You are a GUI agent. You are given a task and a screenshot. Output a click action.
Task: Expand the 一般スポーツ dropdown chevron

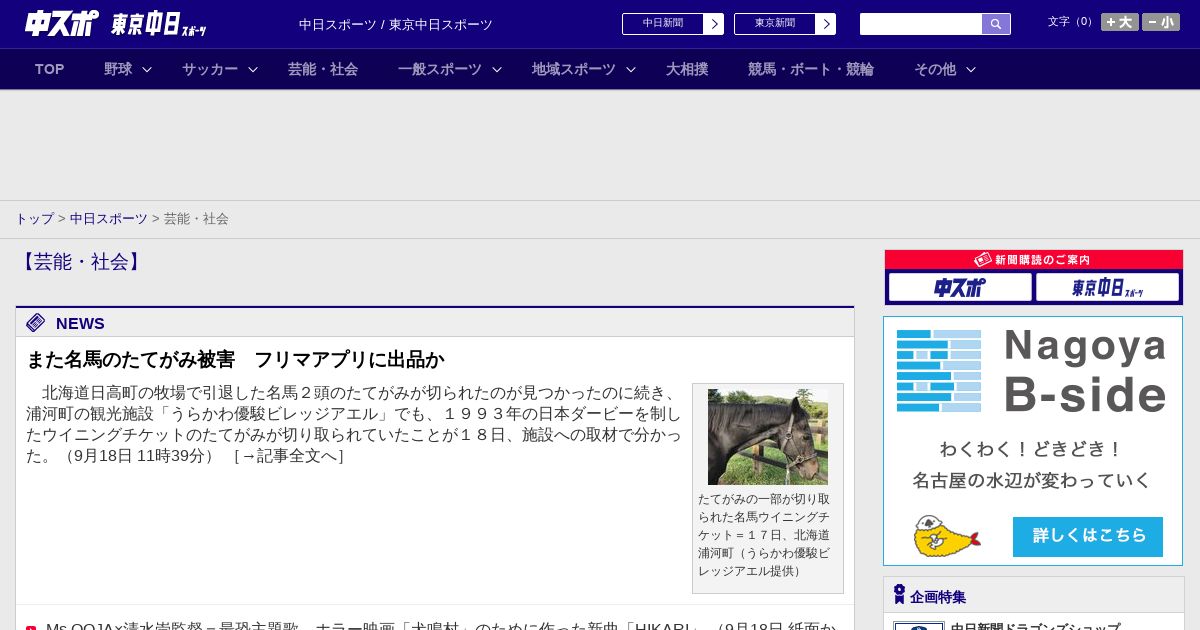point(496,69)
